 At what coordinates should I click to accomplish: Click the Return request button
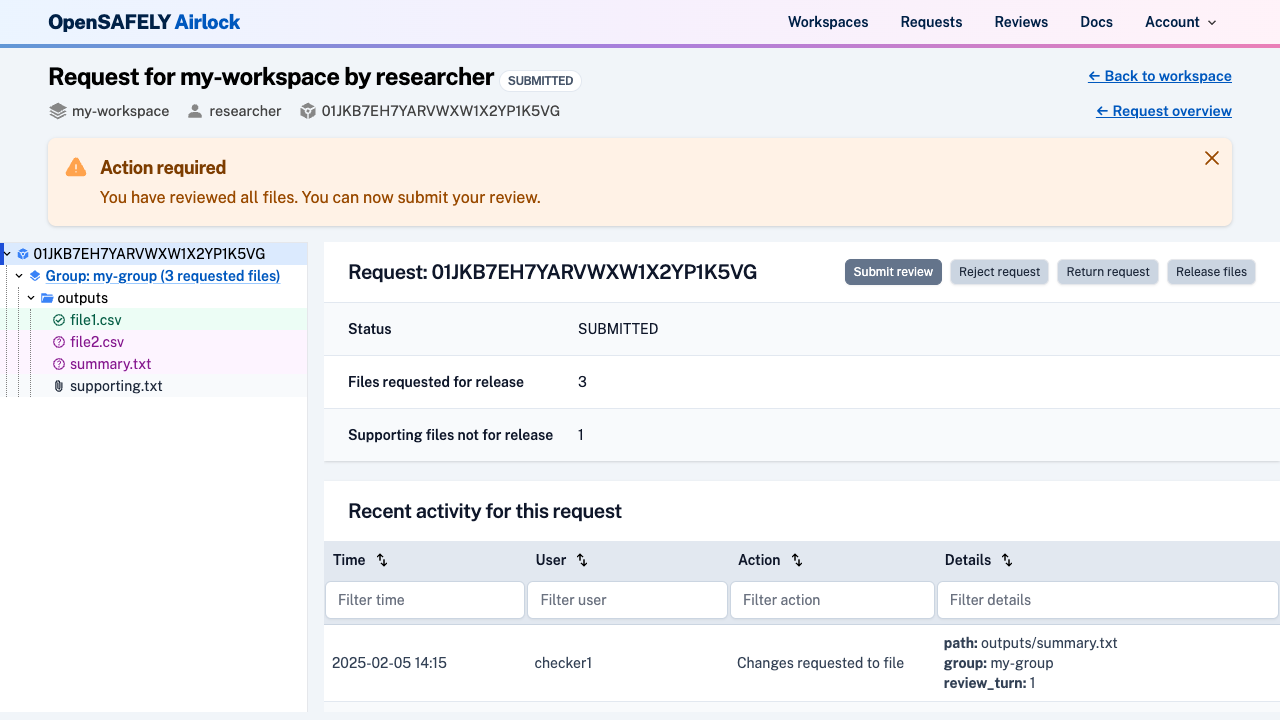1108,272
